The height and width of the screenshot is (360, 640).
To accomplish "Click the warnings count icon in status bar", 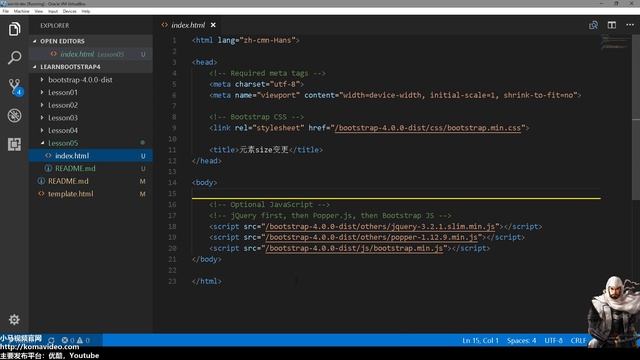I will pos(83,340).
